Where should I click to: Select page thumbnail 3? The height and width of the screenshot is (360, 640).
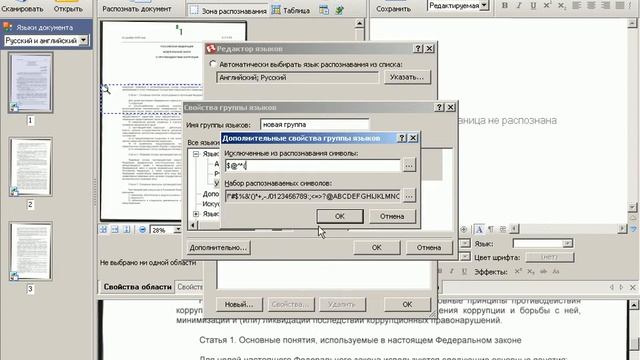coord(31,251)
